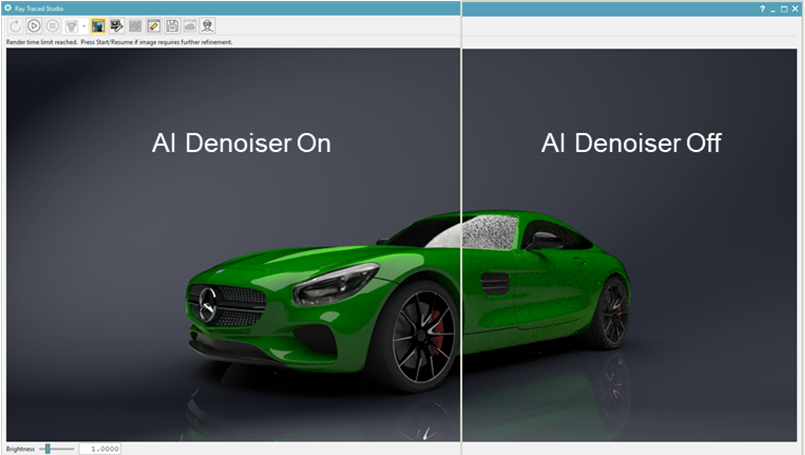
Task: Minimize the Ray Traced Studio window
Action: (x=773, y=8)
